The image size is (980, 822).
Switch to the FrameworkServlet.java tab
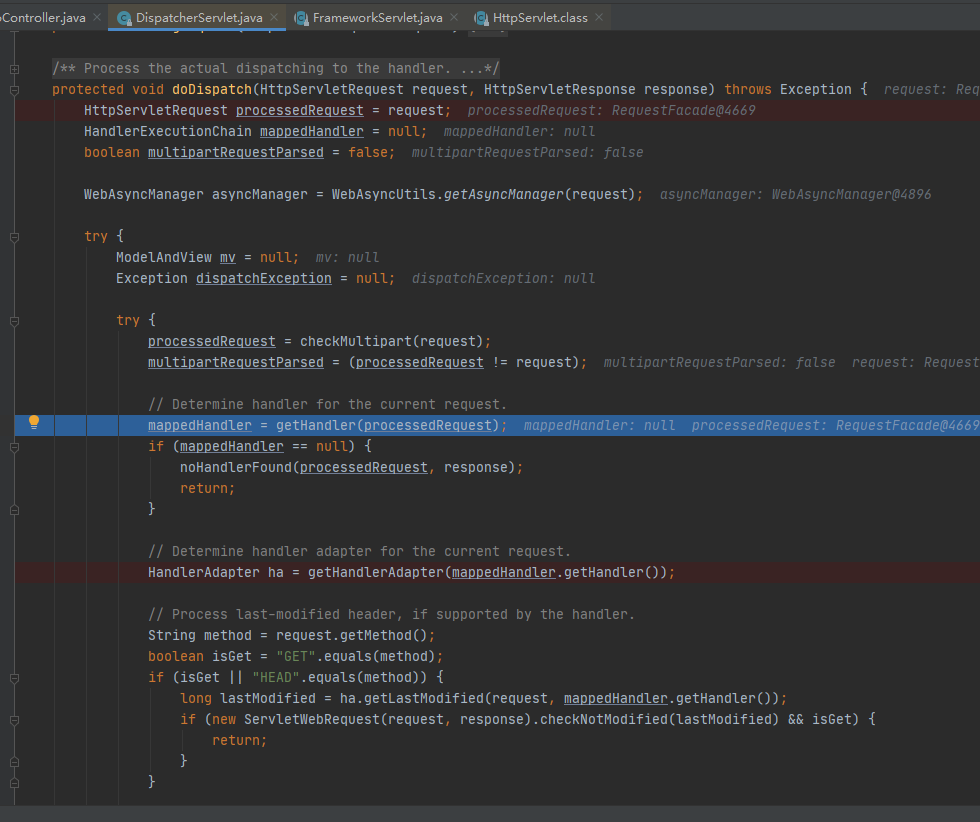point(377,18)
